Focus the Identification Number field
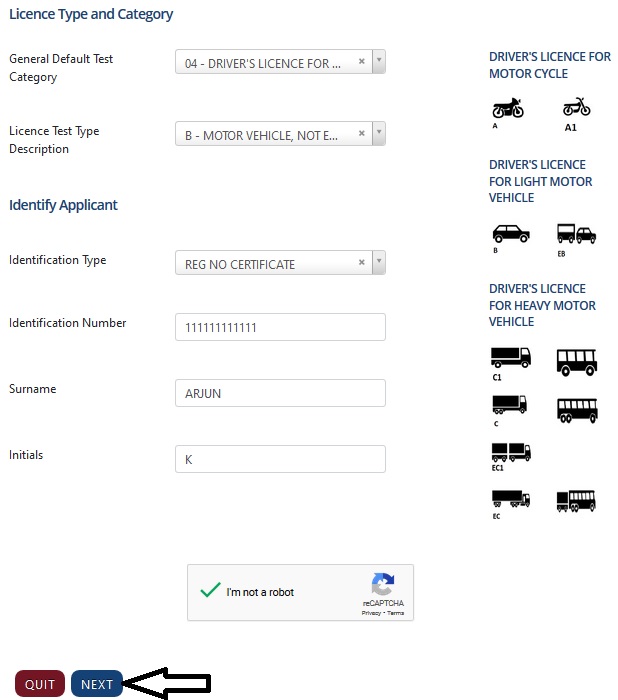Screen dimensions: 618x700 (x=280, y=327)
